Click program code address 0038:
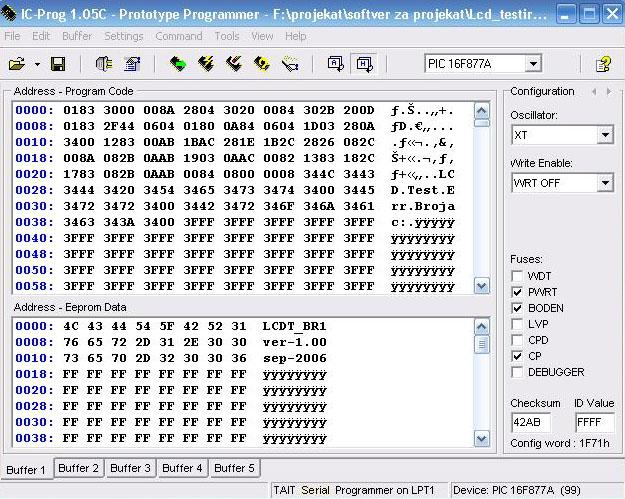Image resolution: width=625 pixels, height=499 pixels. [x=34, y=222]
